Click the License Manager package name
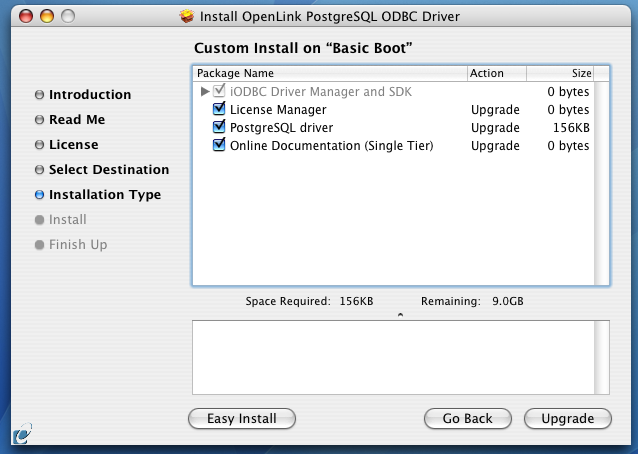Viewport: 638px width, 454px height. click(278, 110)
